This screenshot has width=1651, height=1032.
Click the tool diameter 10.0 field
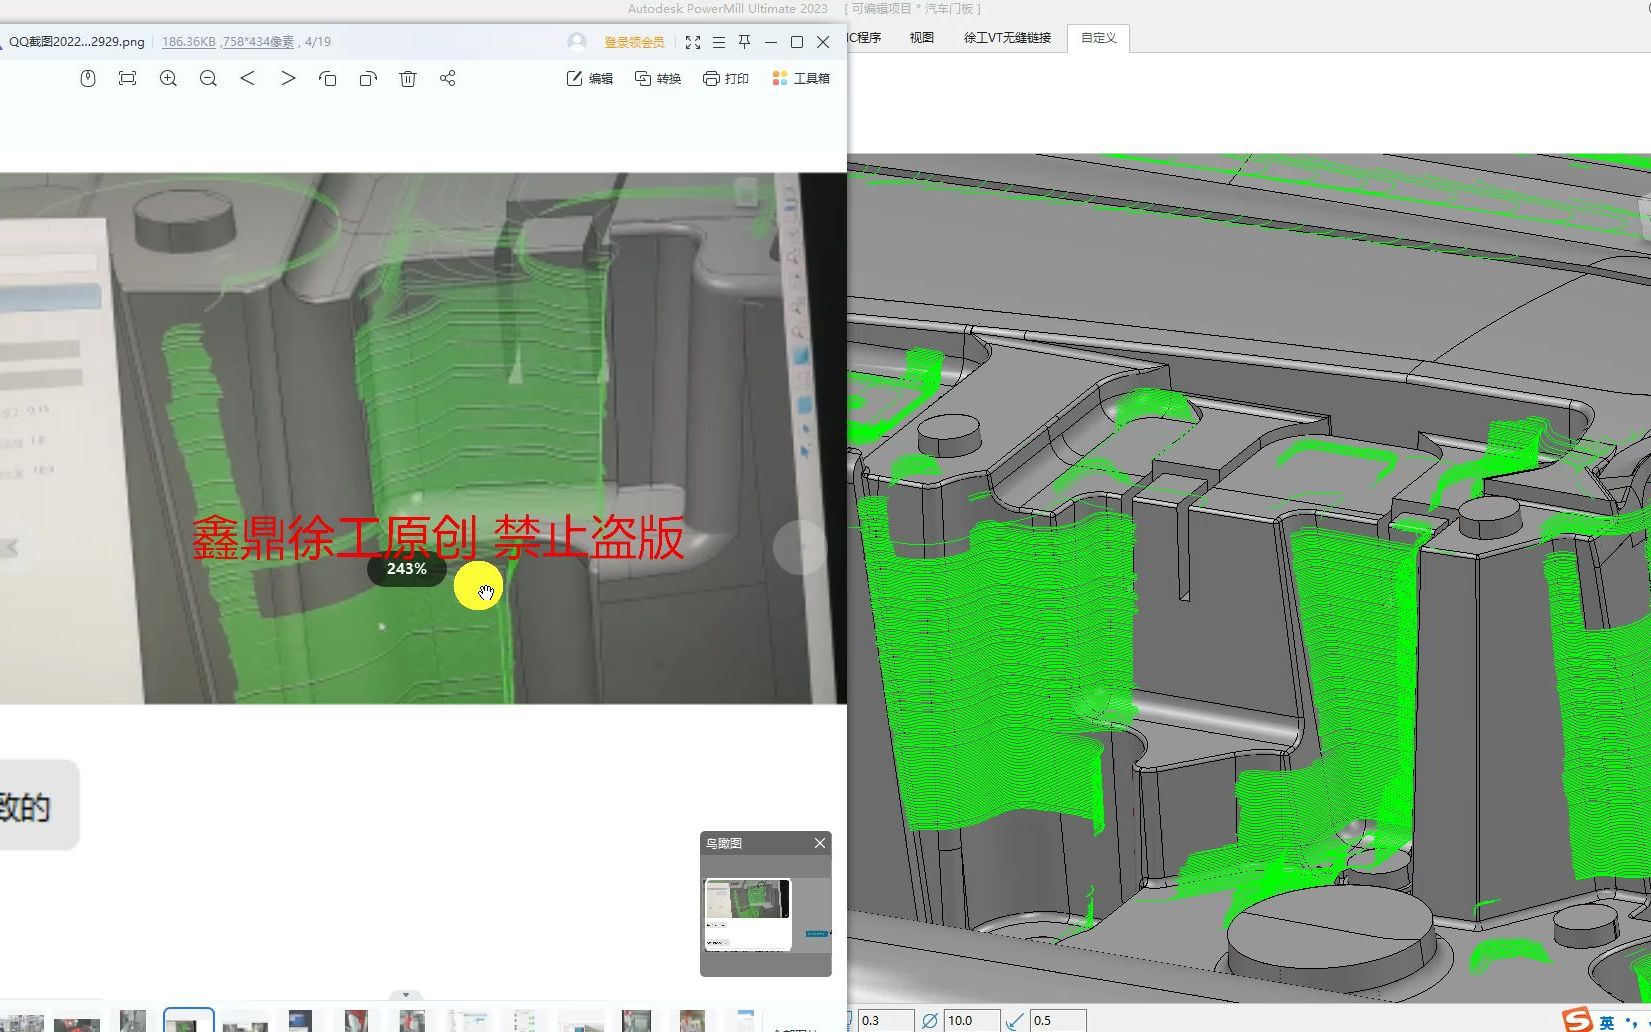971,1020
